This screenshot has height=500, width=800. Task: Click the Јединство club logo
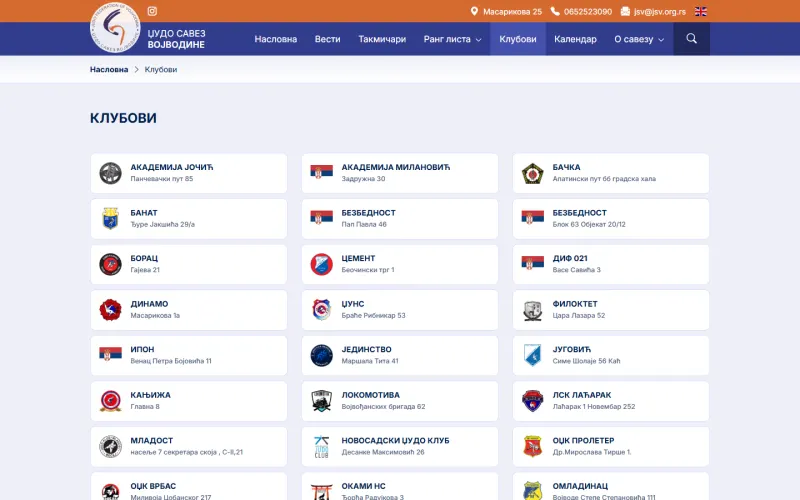321,355
